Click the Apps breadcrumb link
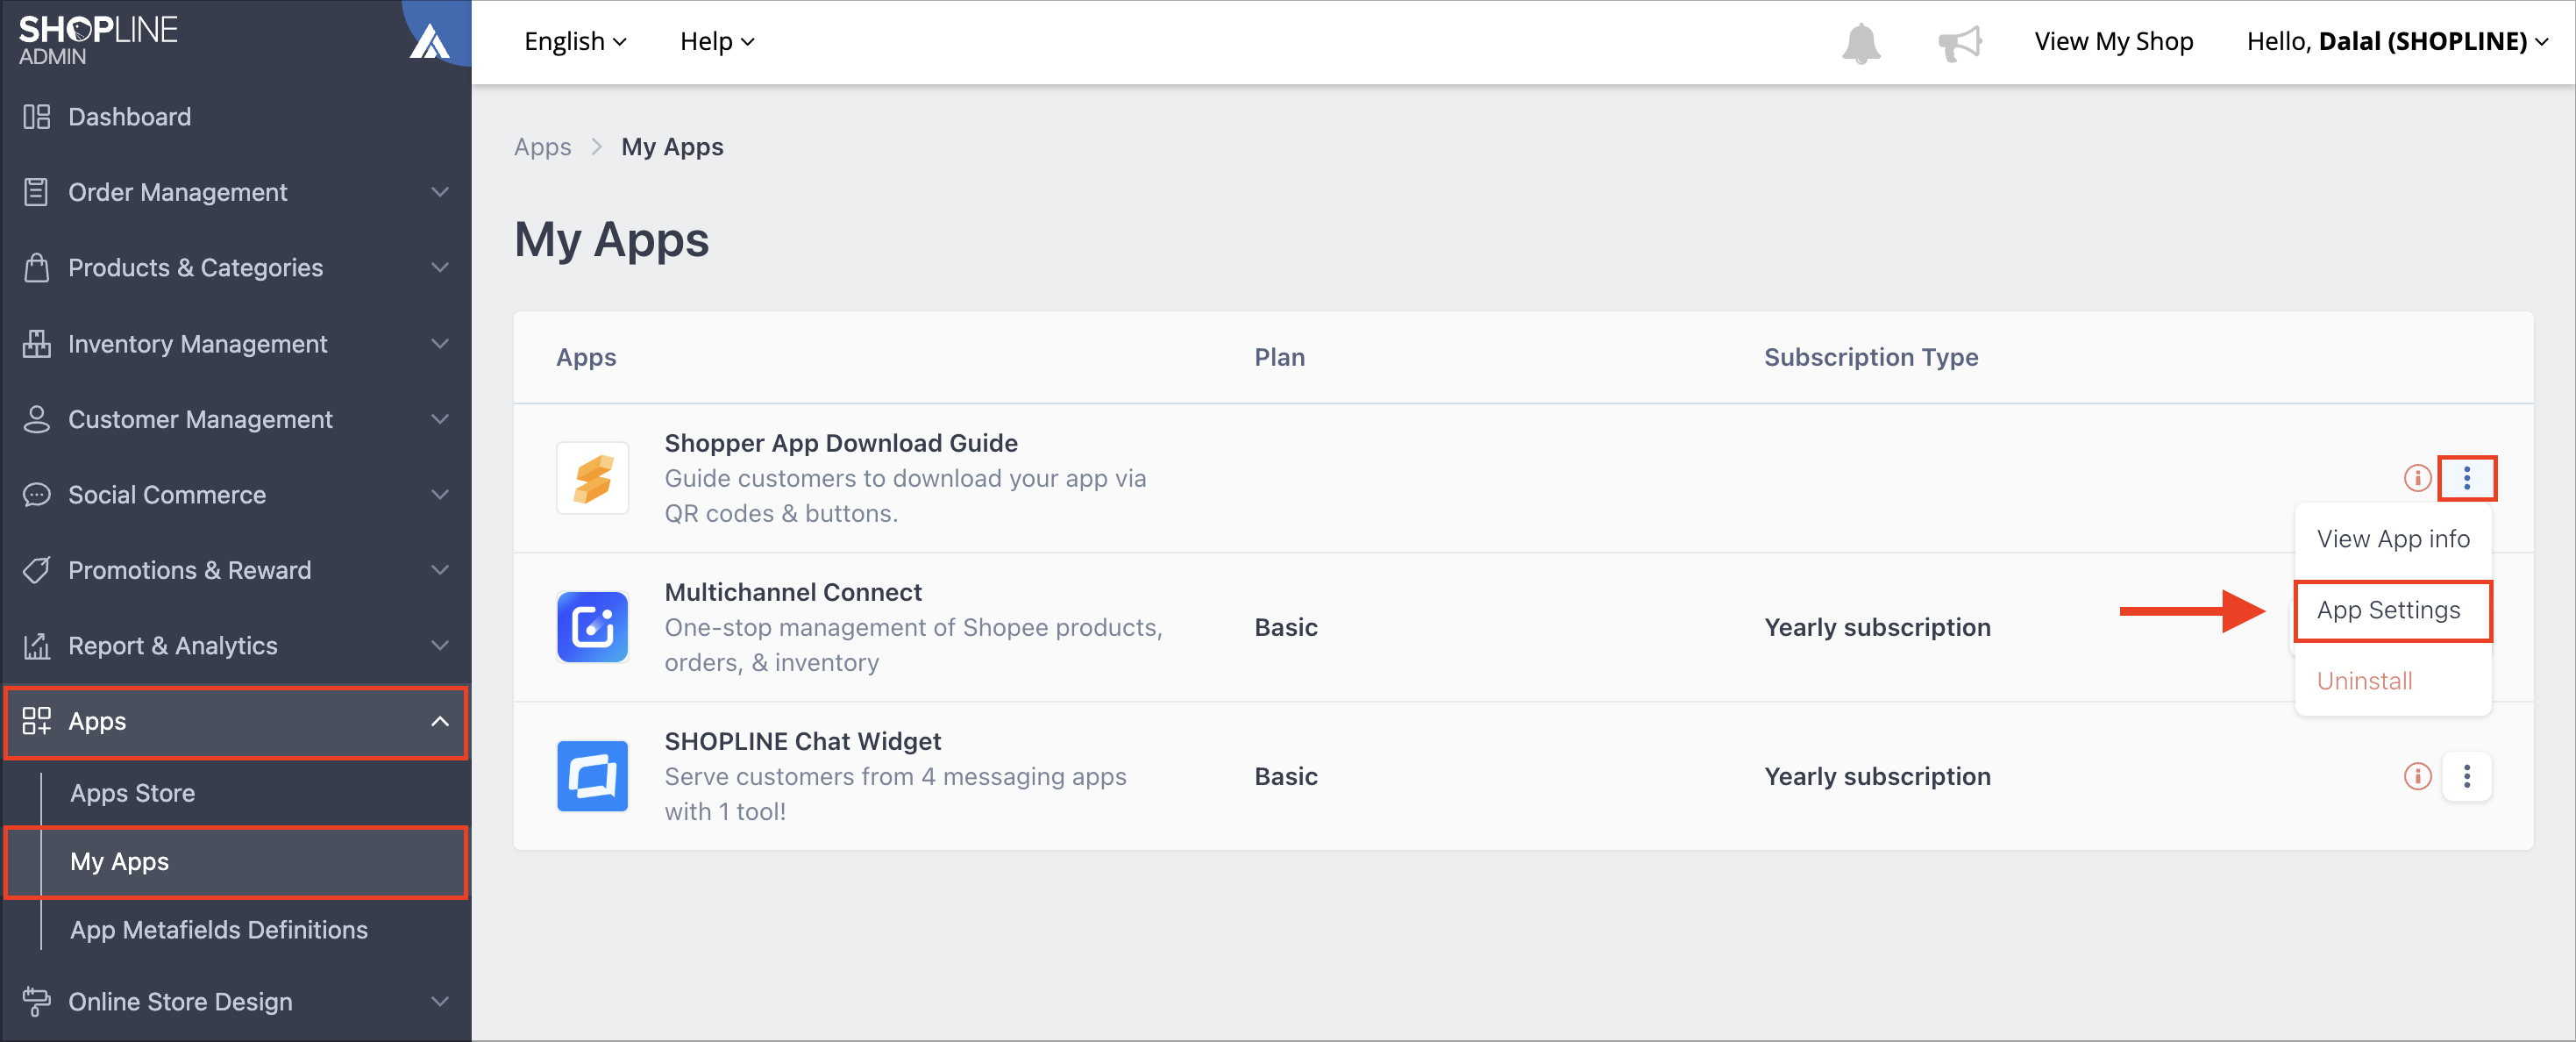2576x1042 pixels. (543, 147)
